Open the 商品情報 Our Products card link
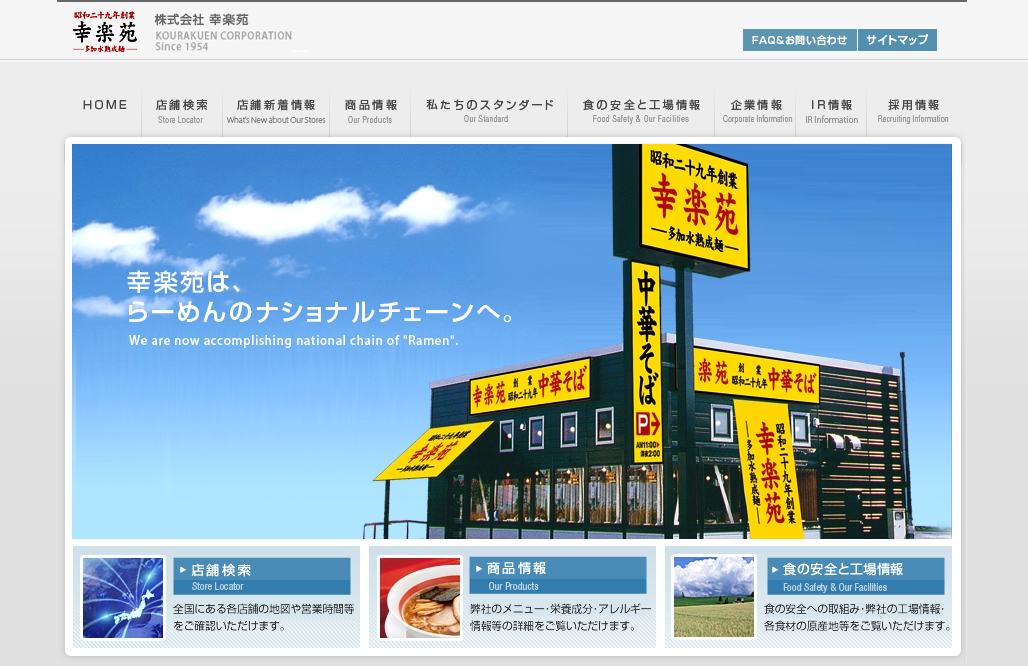1028x666 pixels. pos(558,576)
